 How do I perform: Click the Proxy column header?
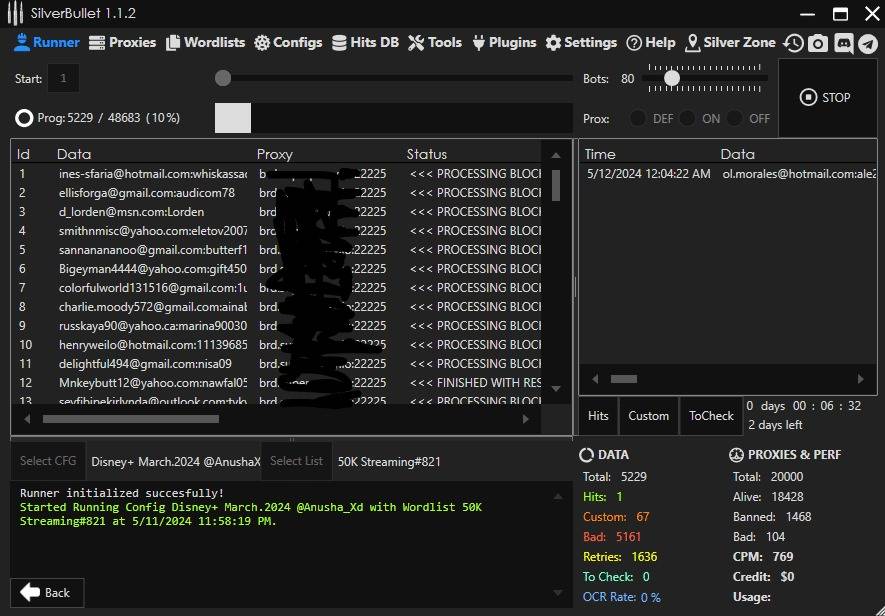coord(275,154)
